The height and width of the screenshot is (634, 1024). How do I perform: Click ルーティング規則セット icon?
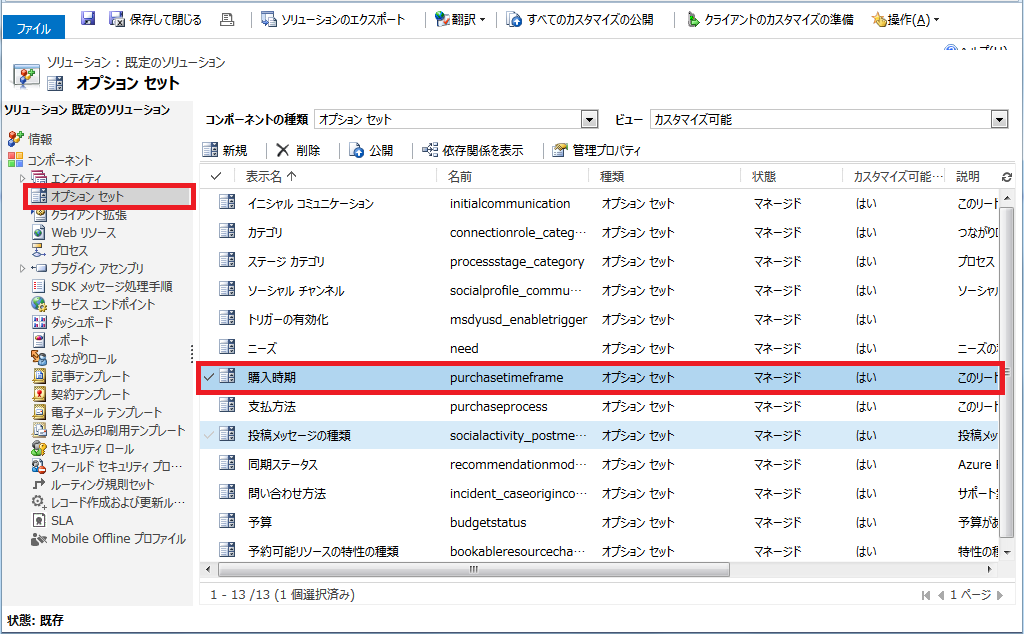[39, 484]
